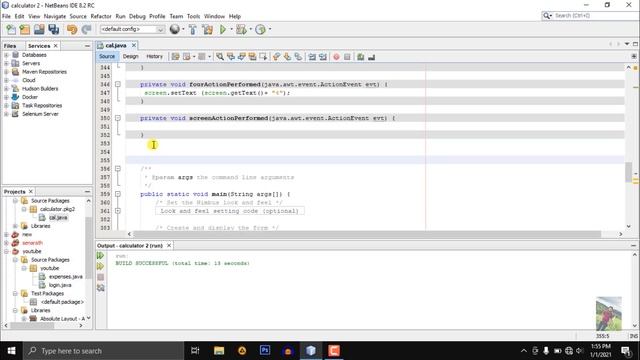
Task: Select the Source view button
Action: [x=107, y=57]
